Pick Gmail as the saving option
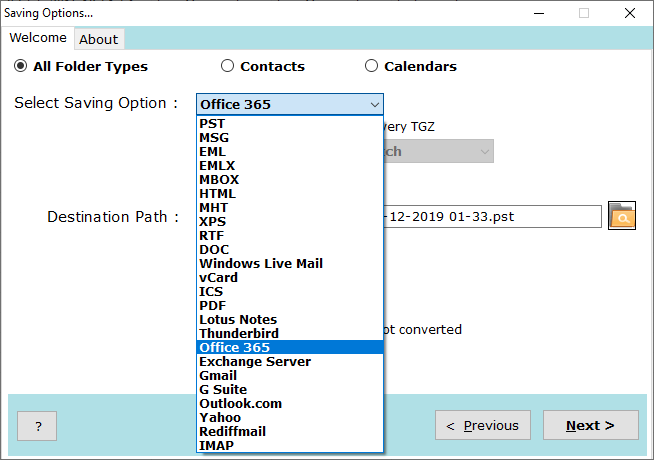Screen dimensions: 654x460 tap(290, 375)
